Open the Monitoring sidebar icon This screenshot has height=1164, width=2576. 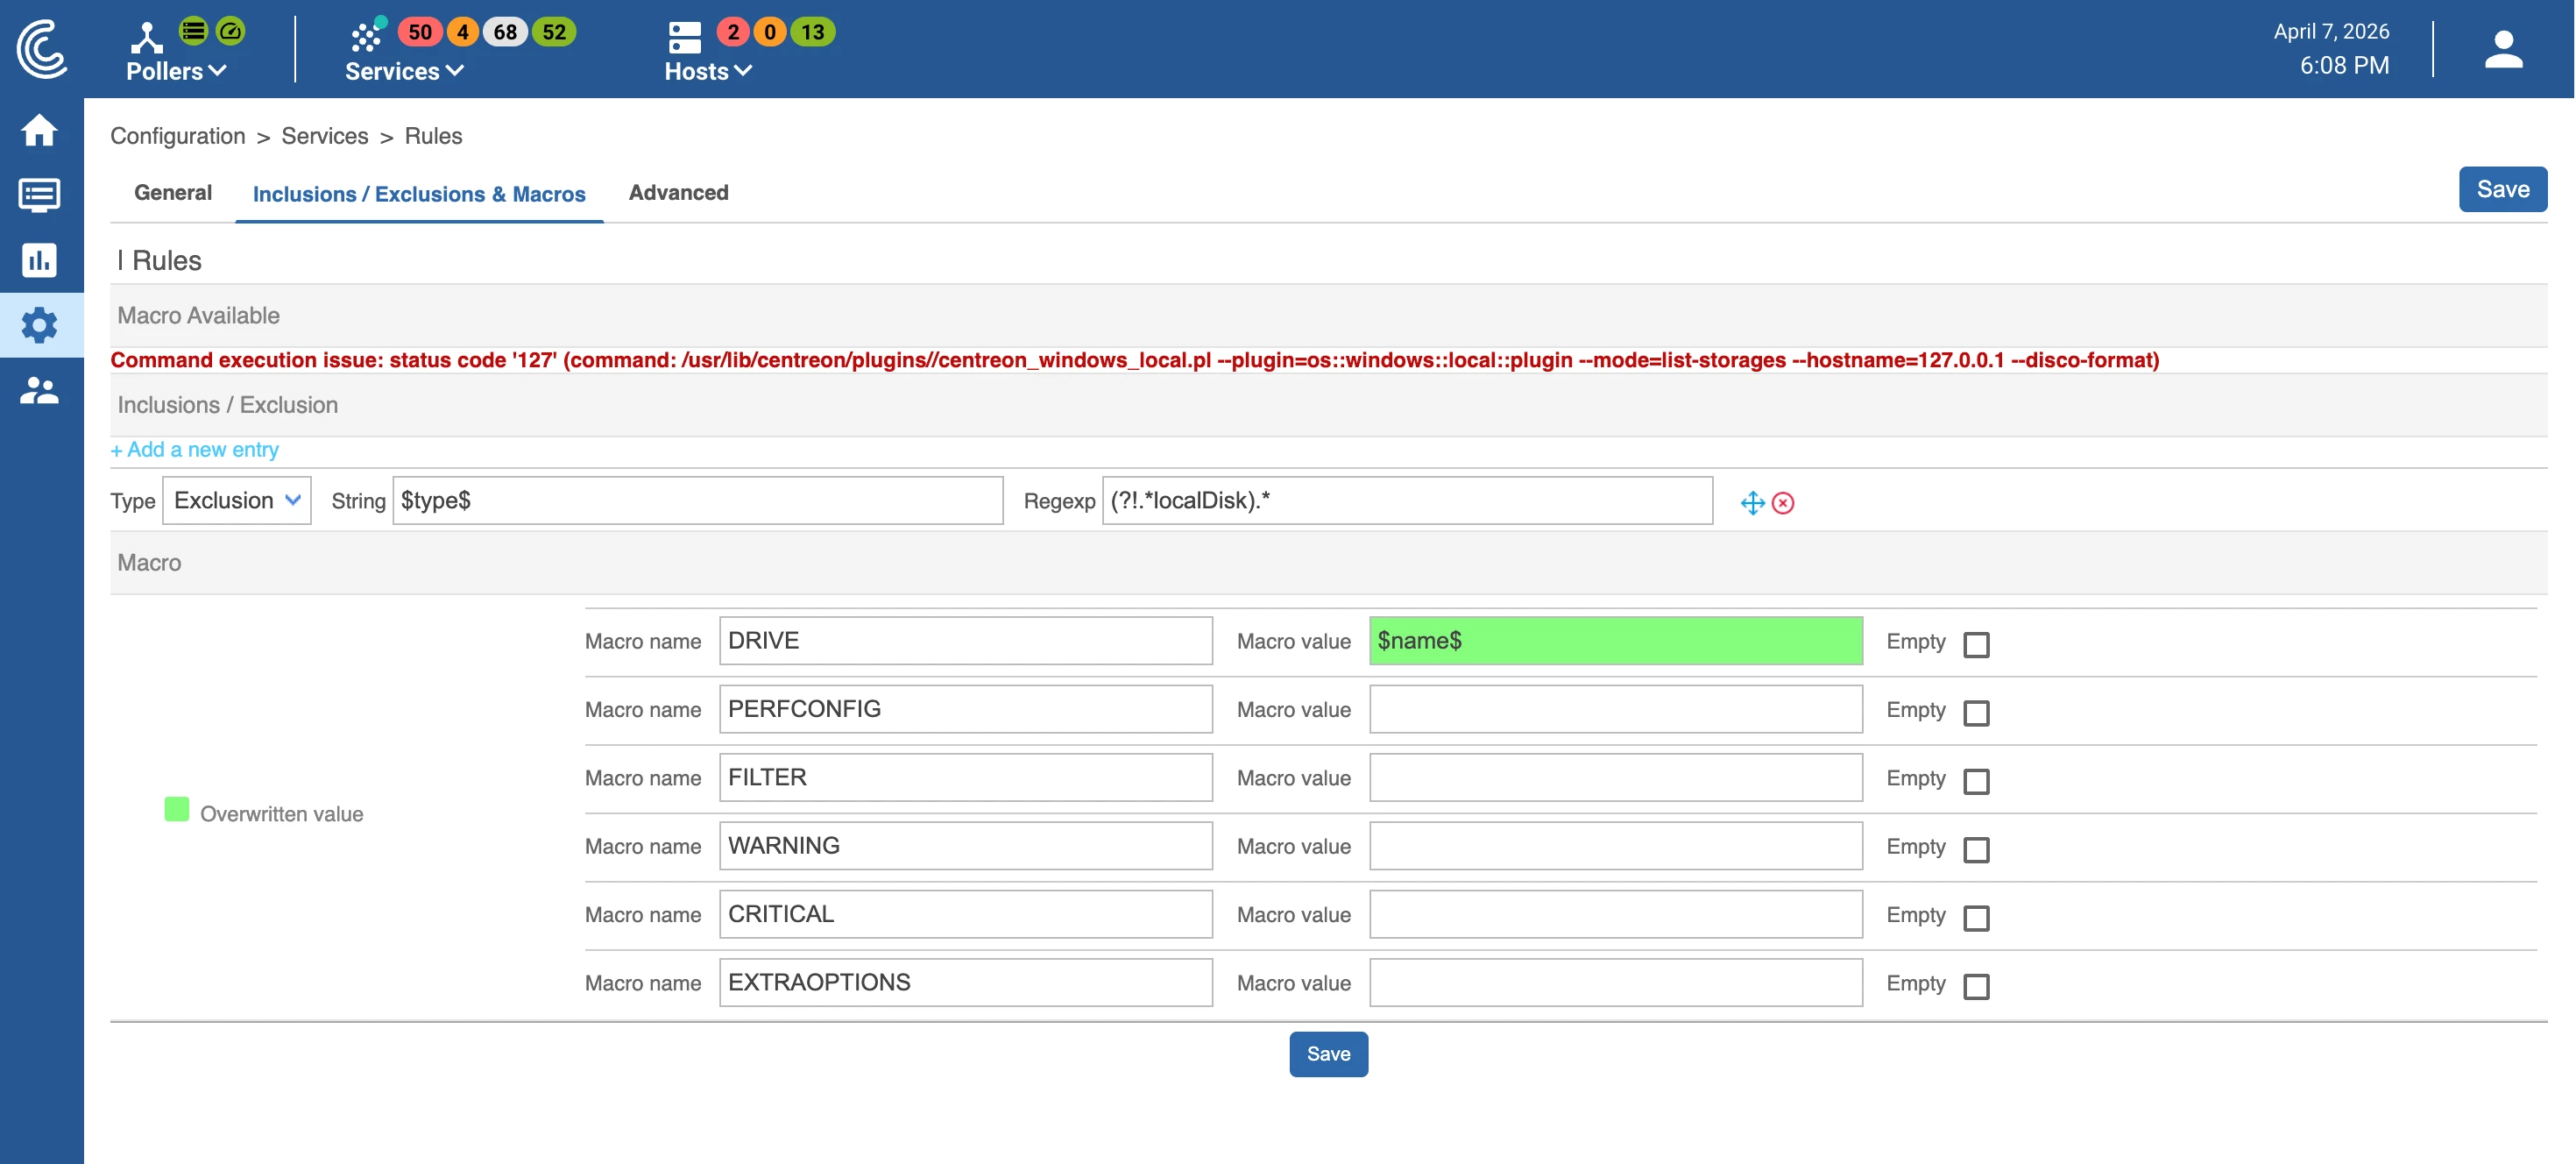pos(40,194)
